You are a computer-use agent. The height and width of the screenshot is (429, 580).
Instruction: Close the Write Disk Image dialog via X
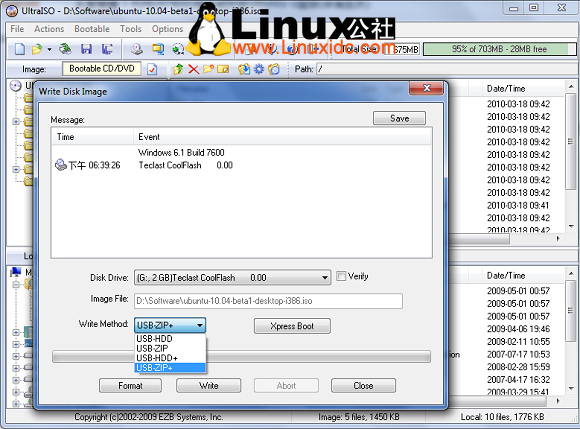click(426, 88)
